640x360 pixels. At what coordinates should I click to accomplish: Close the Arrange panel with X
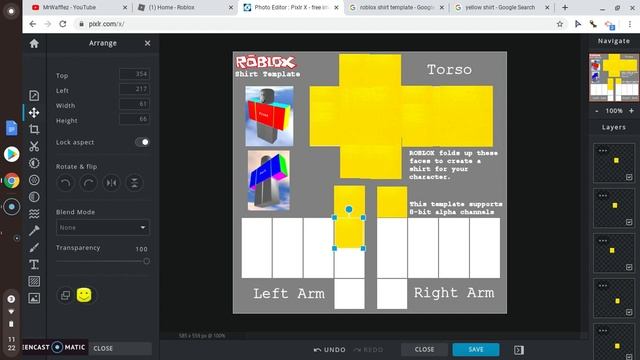147,43
